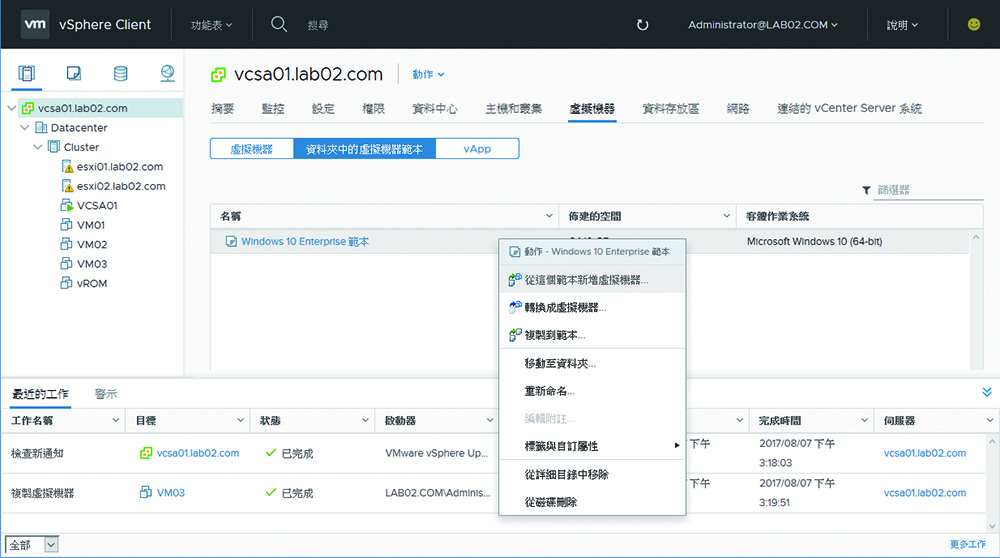Open the 動作 actions dropdown
1000x558 pixels.
(428, 75)
